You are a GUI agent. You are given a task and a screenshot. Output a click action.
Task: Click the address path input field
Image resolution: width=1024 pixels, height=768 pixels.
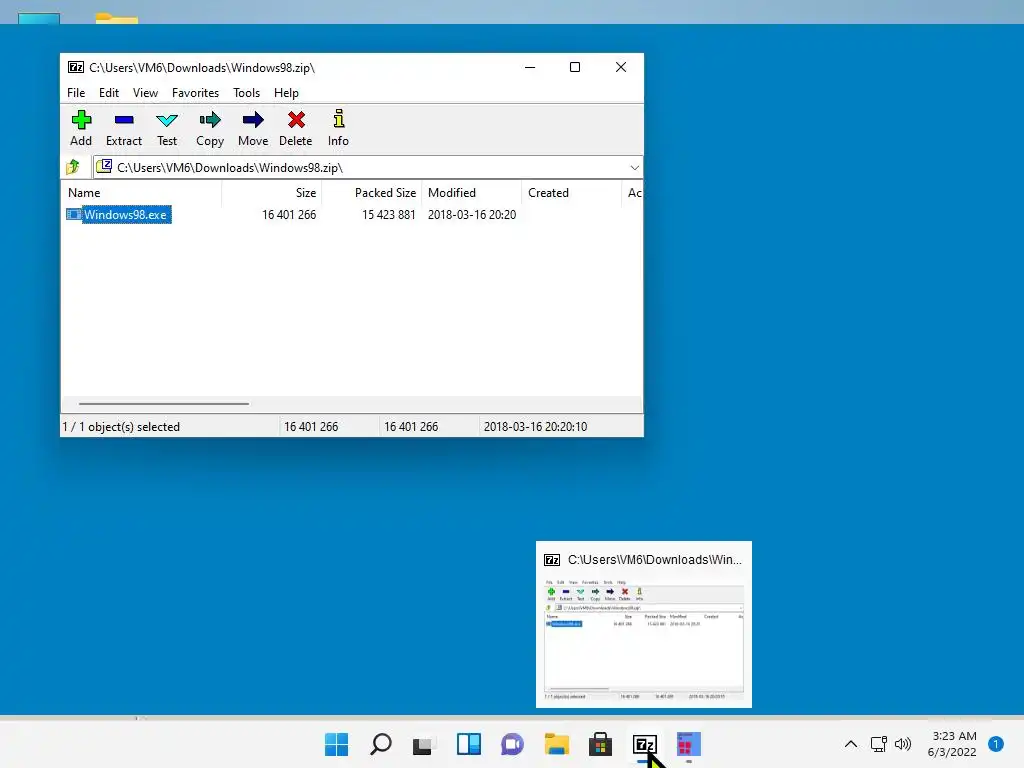[368, 168]
